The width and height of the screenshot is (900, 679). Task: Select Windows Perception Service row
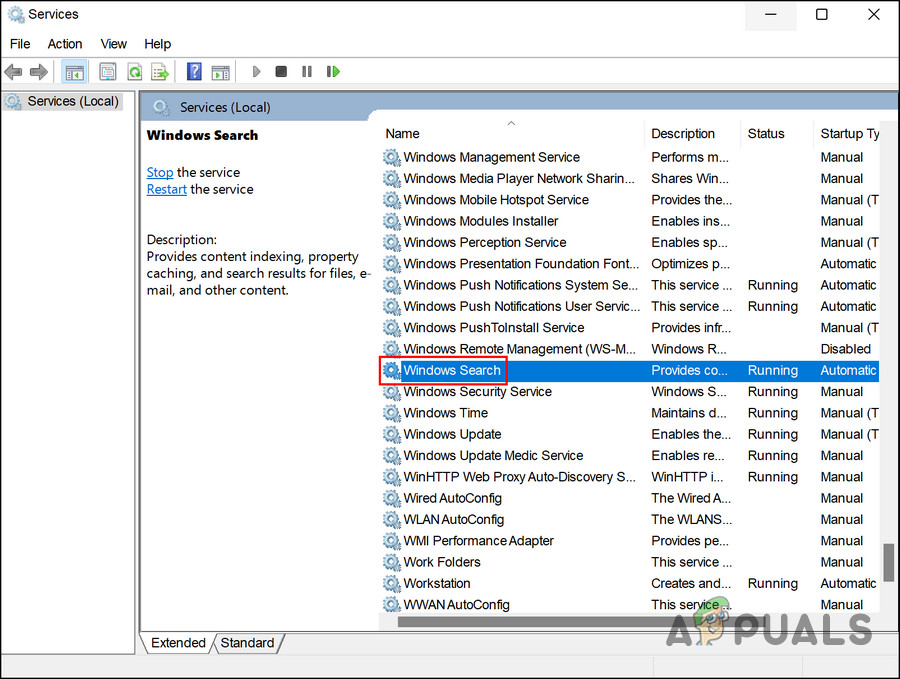630,242
